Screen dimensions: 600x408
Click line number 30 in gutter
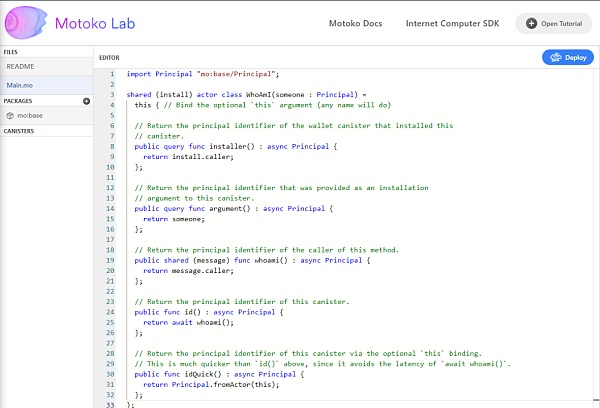click(x=110, y=374)
